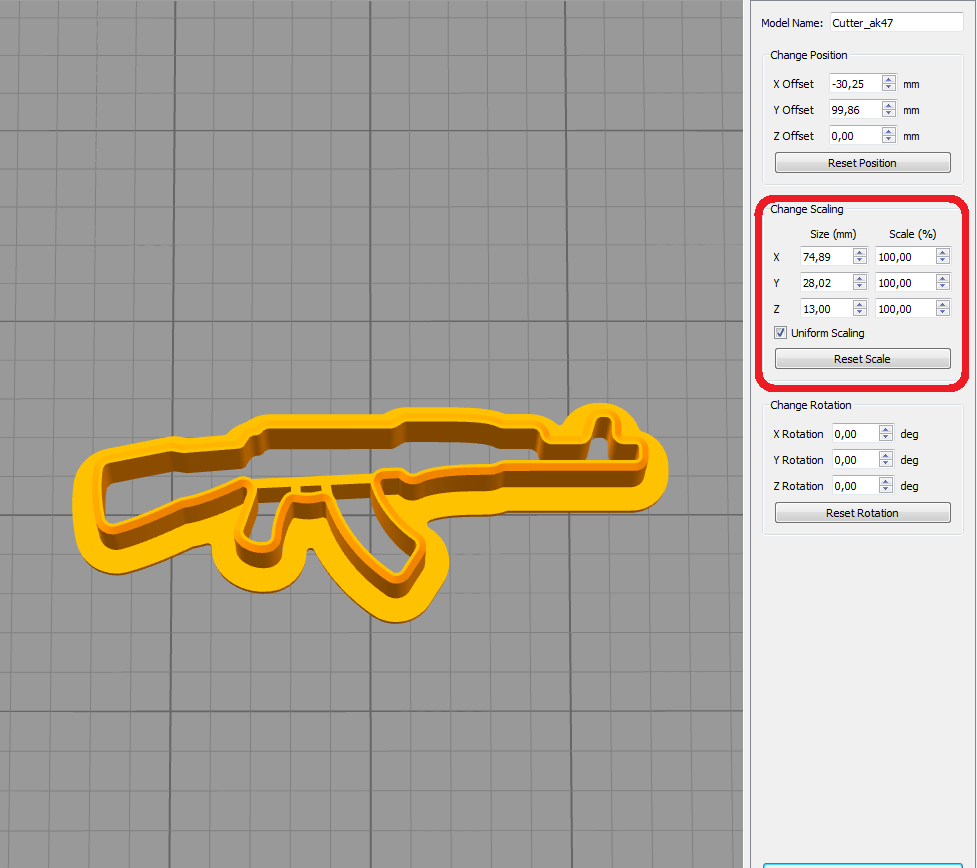Click the X Offset value field
The height and width of the screenshot is (868, 977).
coord(855,83)
